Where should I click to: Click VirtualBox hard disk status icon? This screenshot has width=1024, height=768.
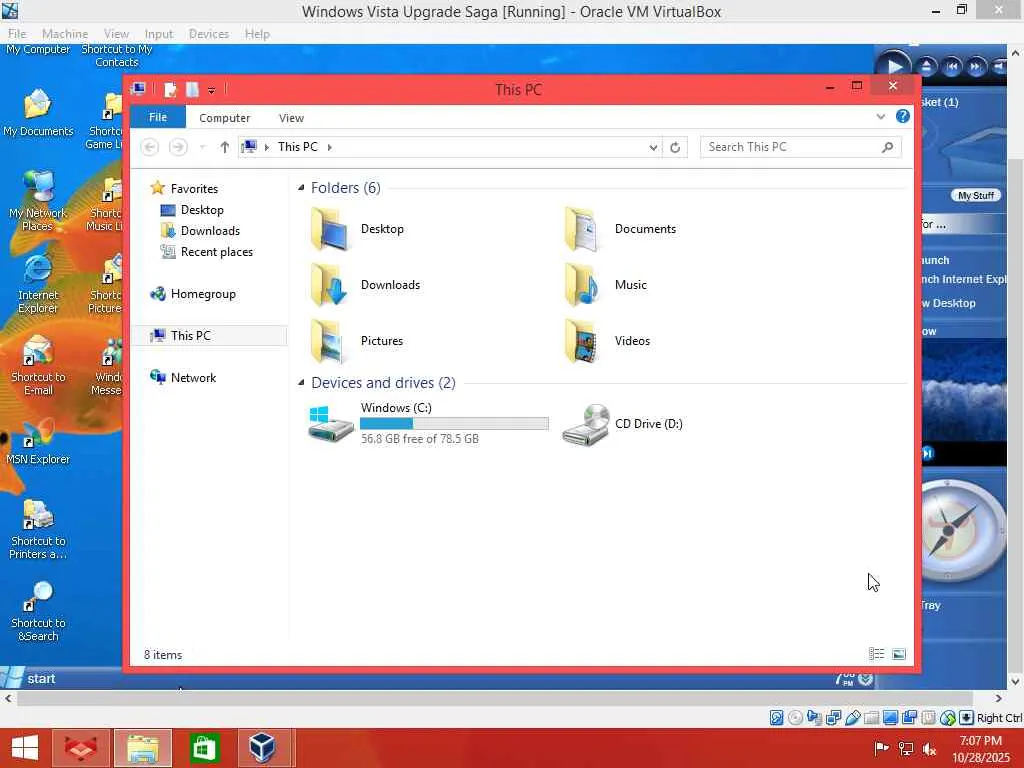coord(776,718)
